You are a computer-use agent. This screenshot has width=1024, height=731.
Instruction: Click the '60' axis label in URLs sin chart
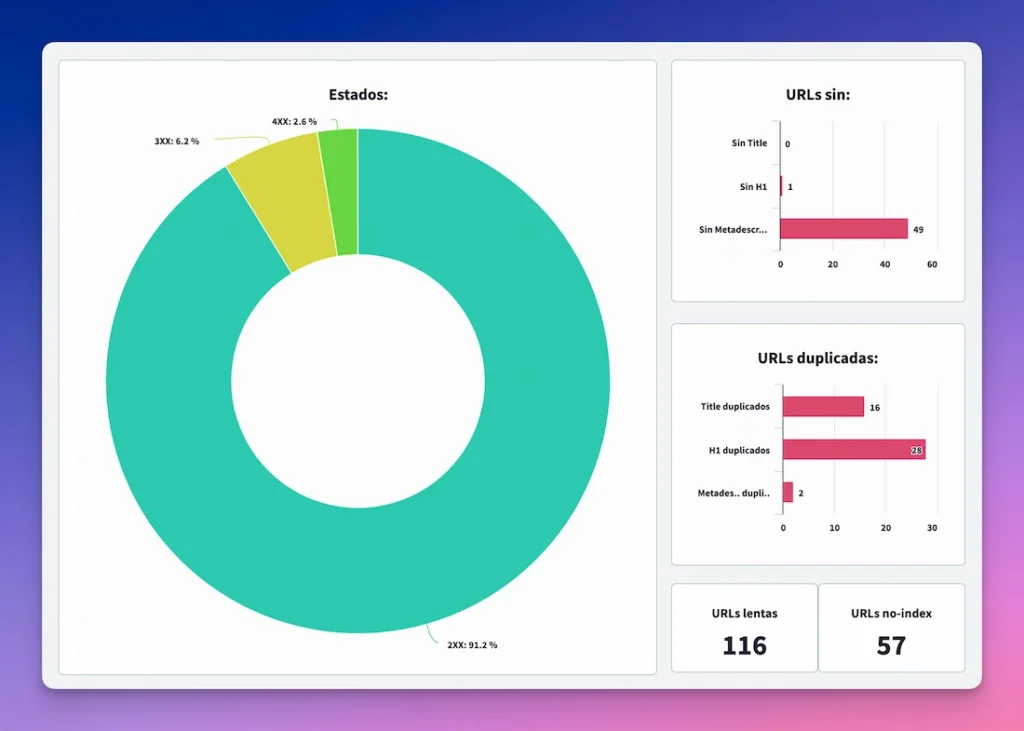click(x=931, y=264)
